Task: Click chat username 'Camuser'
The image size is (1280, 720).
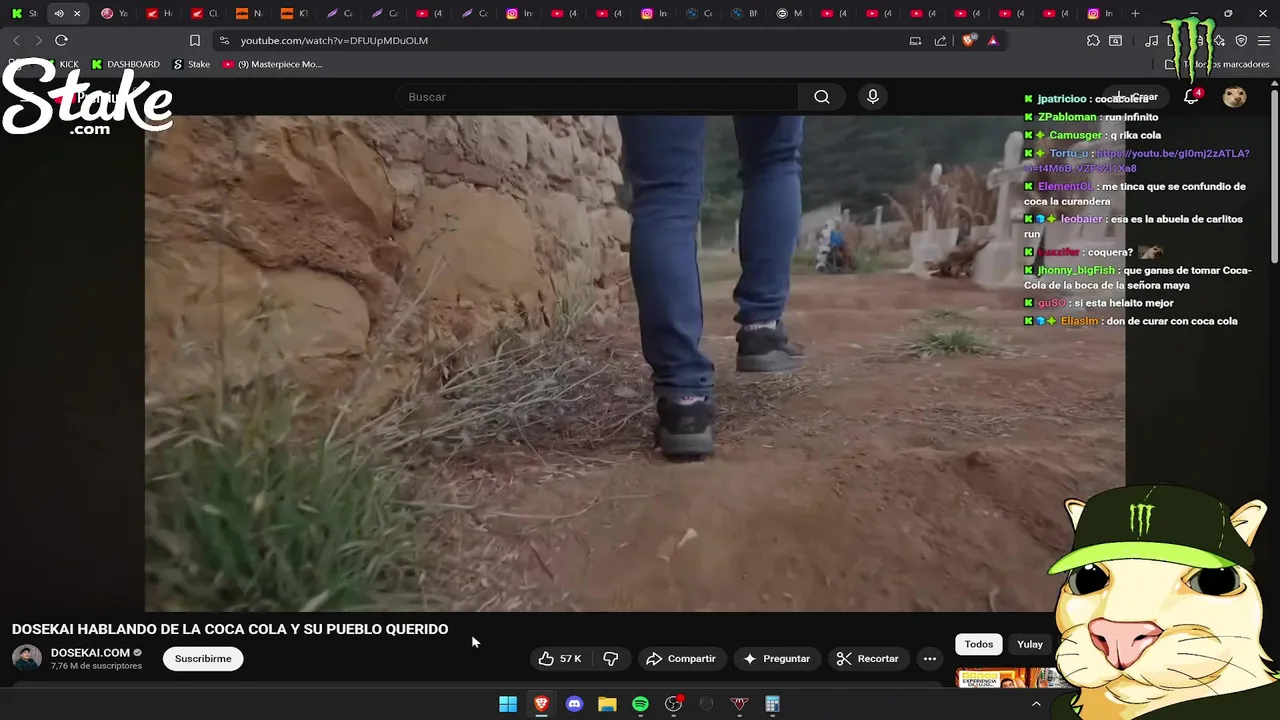Action: click(x=1075, y=135)
